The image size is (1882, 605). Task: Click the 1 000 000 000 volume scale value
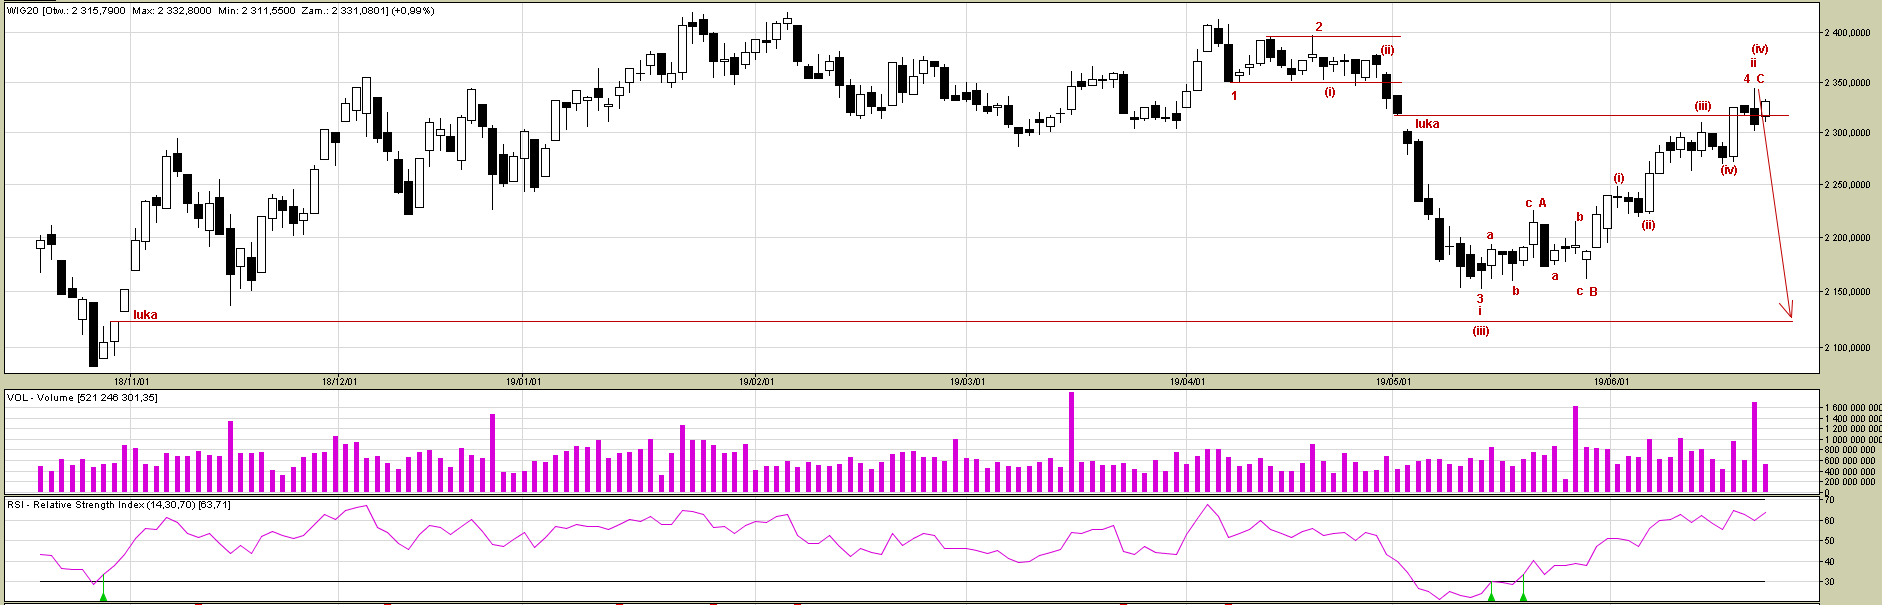point(1853,440)
